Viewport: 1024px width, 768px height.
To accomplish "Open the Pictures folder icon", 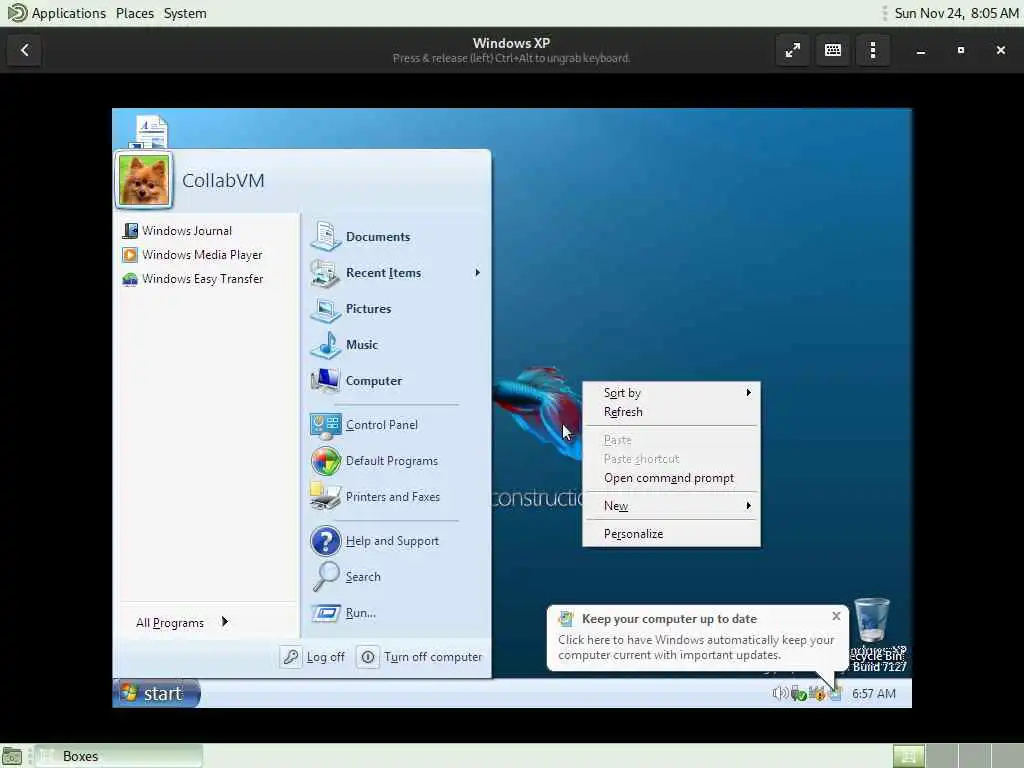I will [x=325, y=309].
